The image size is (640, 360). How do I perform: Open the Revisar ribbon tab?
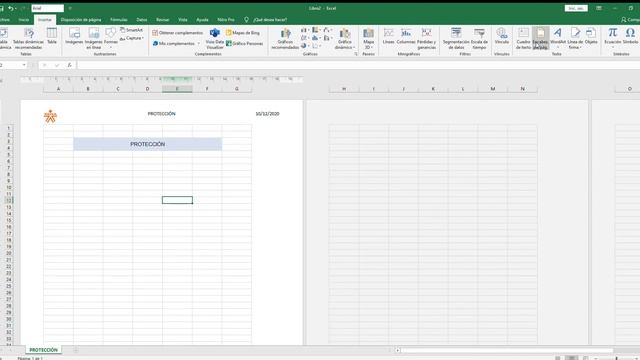[162, 20]
